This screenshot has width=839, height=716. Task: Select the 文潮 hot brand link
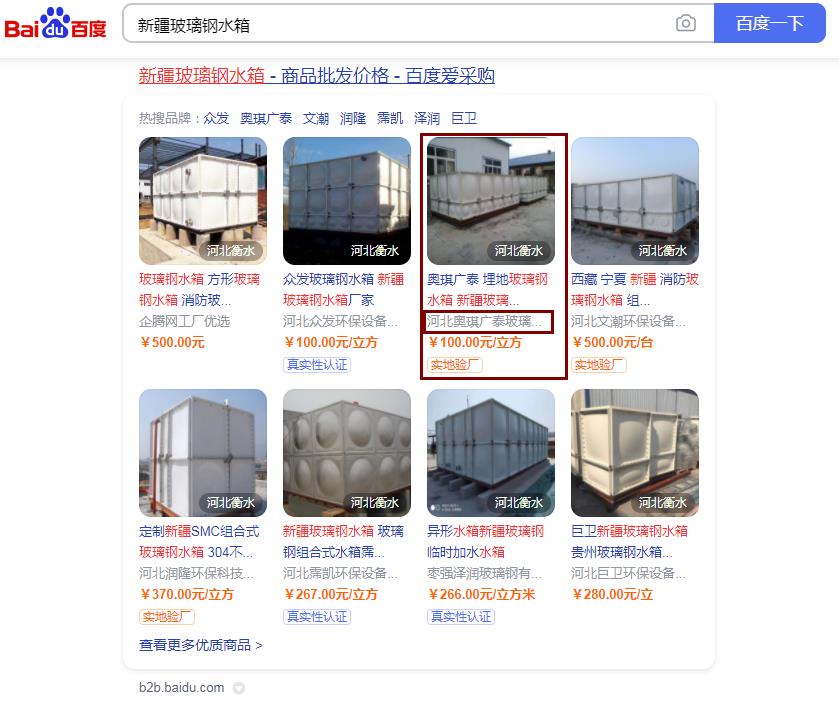(x=316, y=118)
